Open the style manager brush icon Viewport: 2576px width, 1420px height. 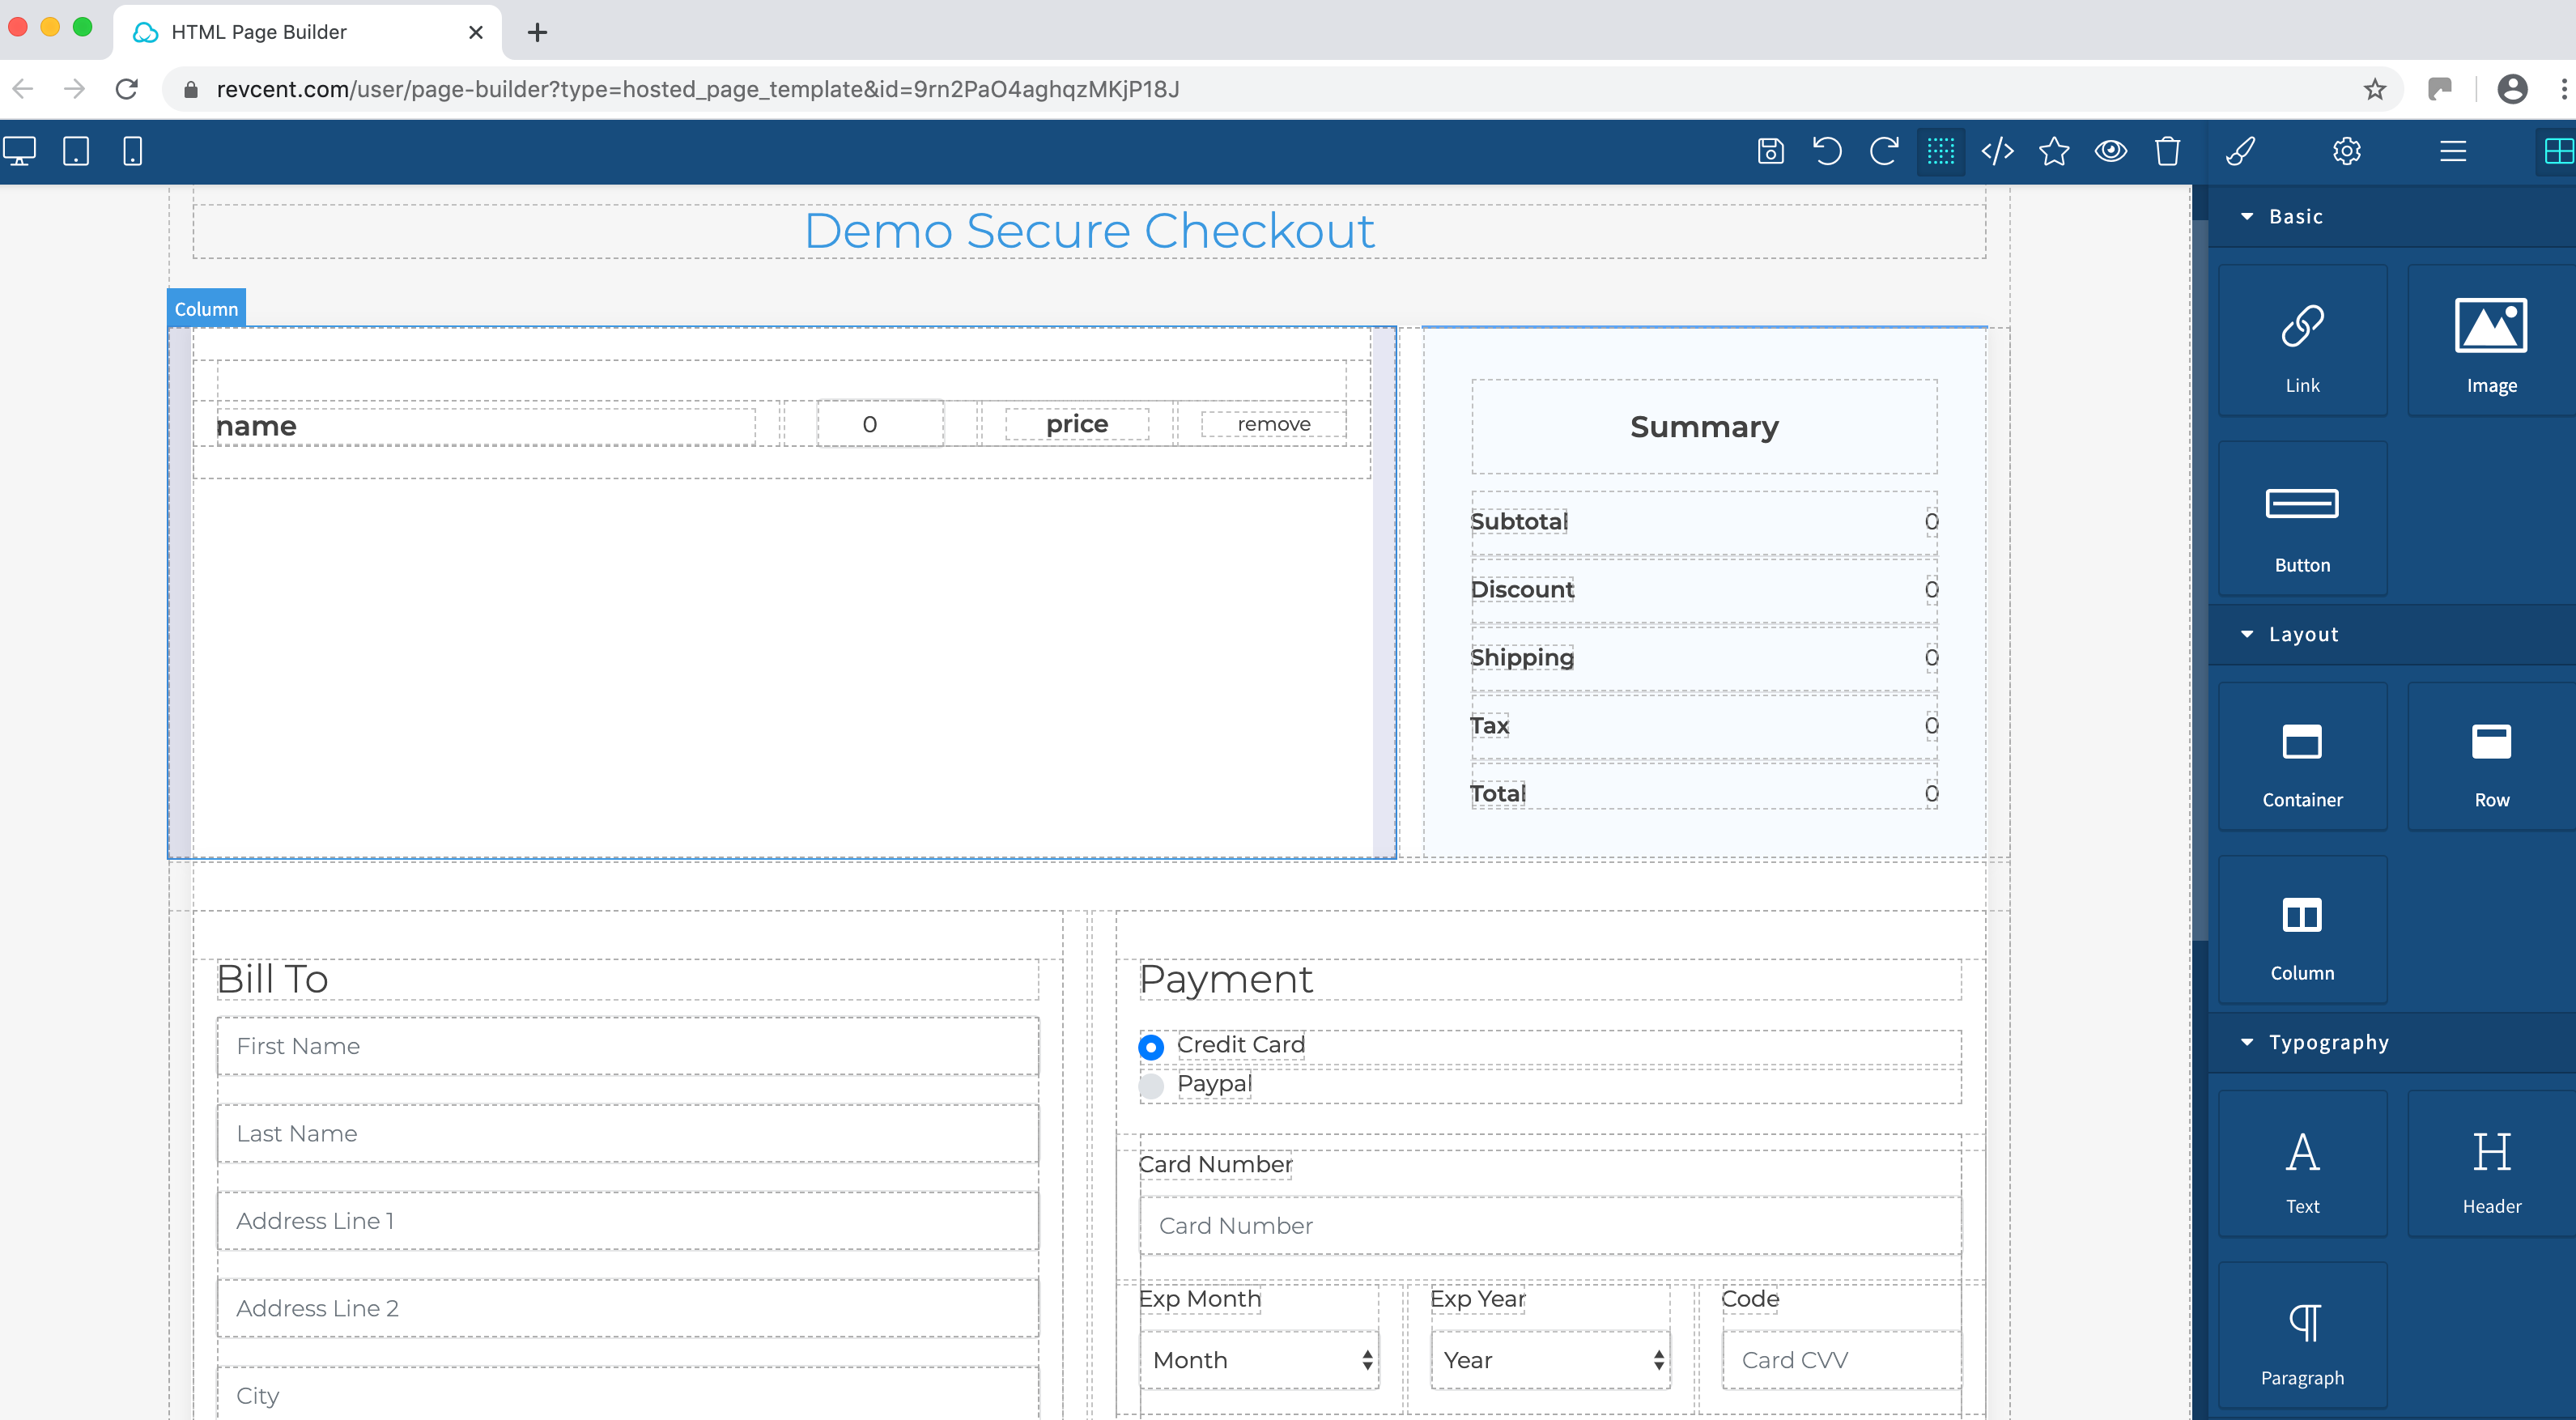[2240, 151]
